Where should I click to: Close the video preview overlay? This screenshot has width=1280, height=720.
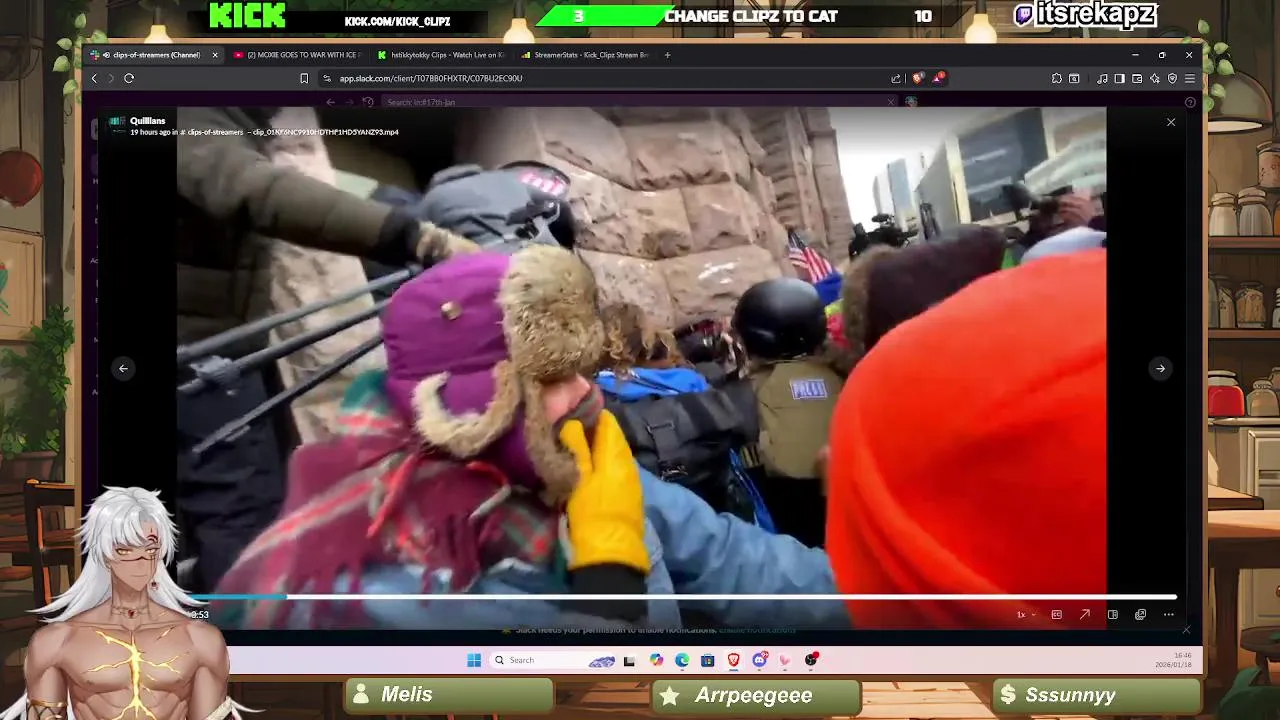click(x=1171, y=122)
